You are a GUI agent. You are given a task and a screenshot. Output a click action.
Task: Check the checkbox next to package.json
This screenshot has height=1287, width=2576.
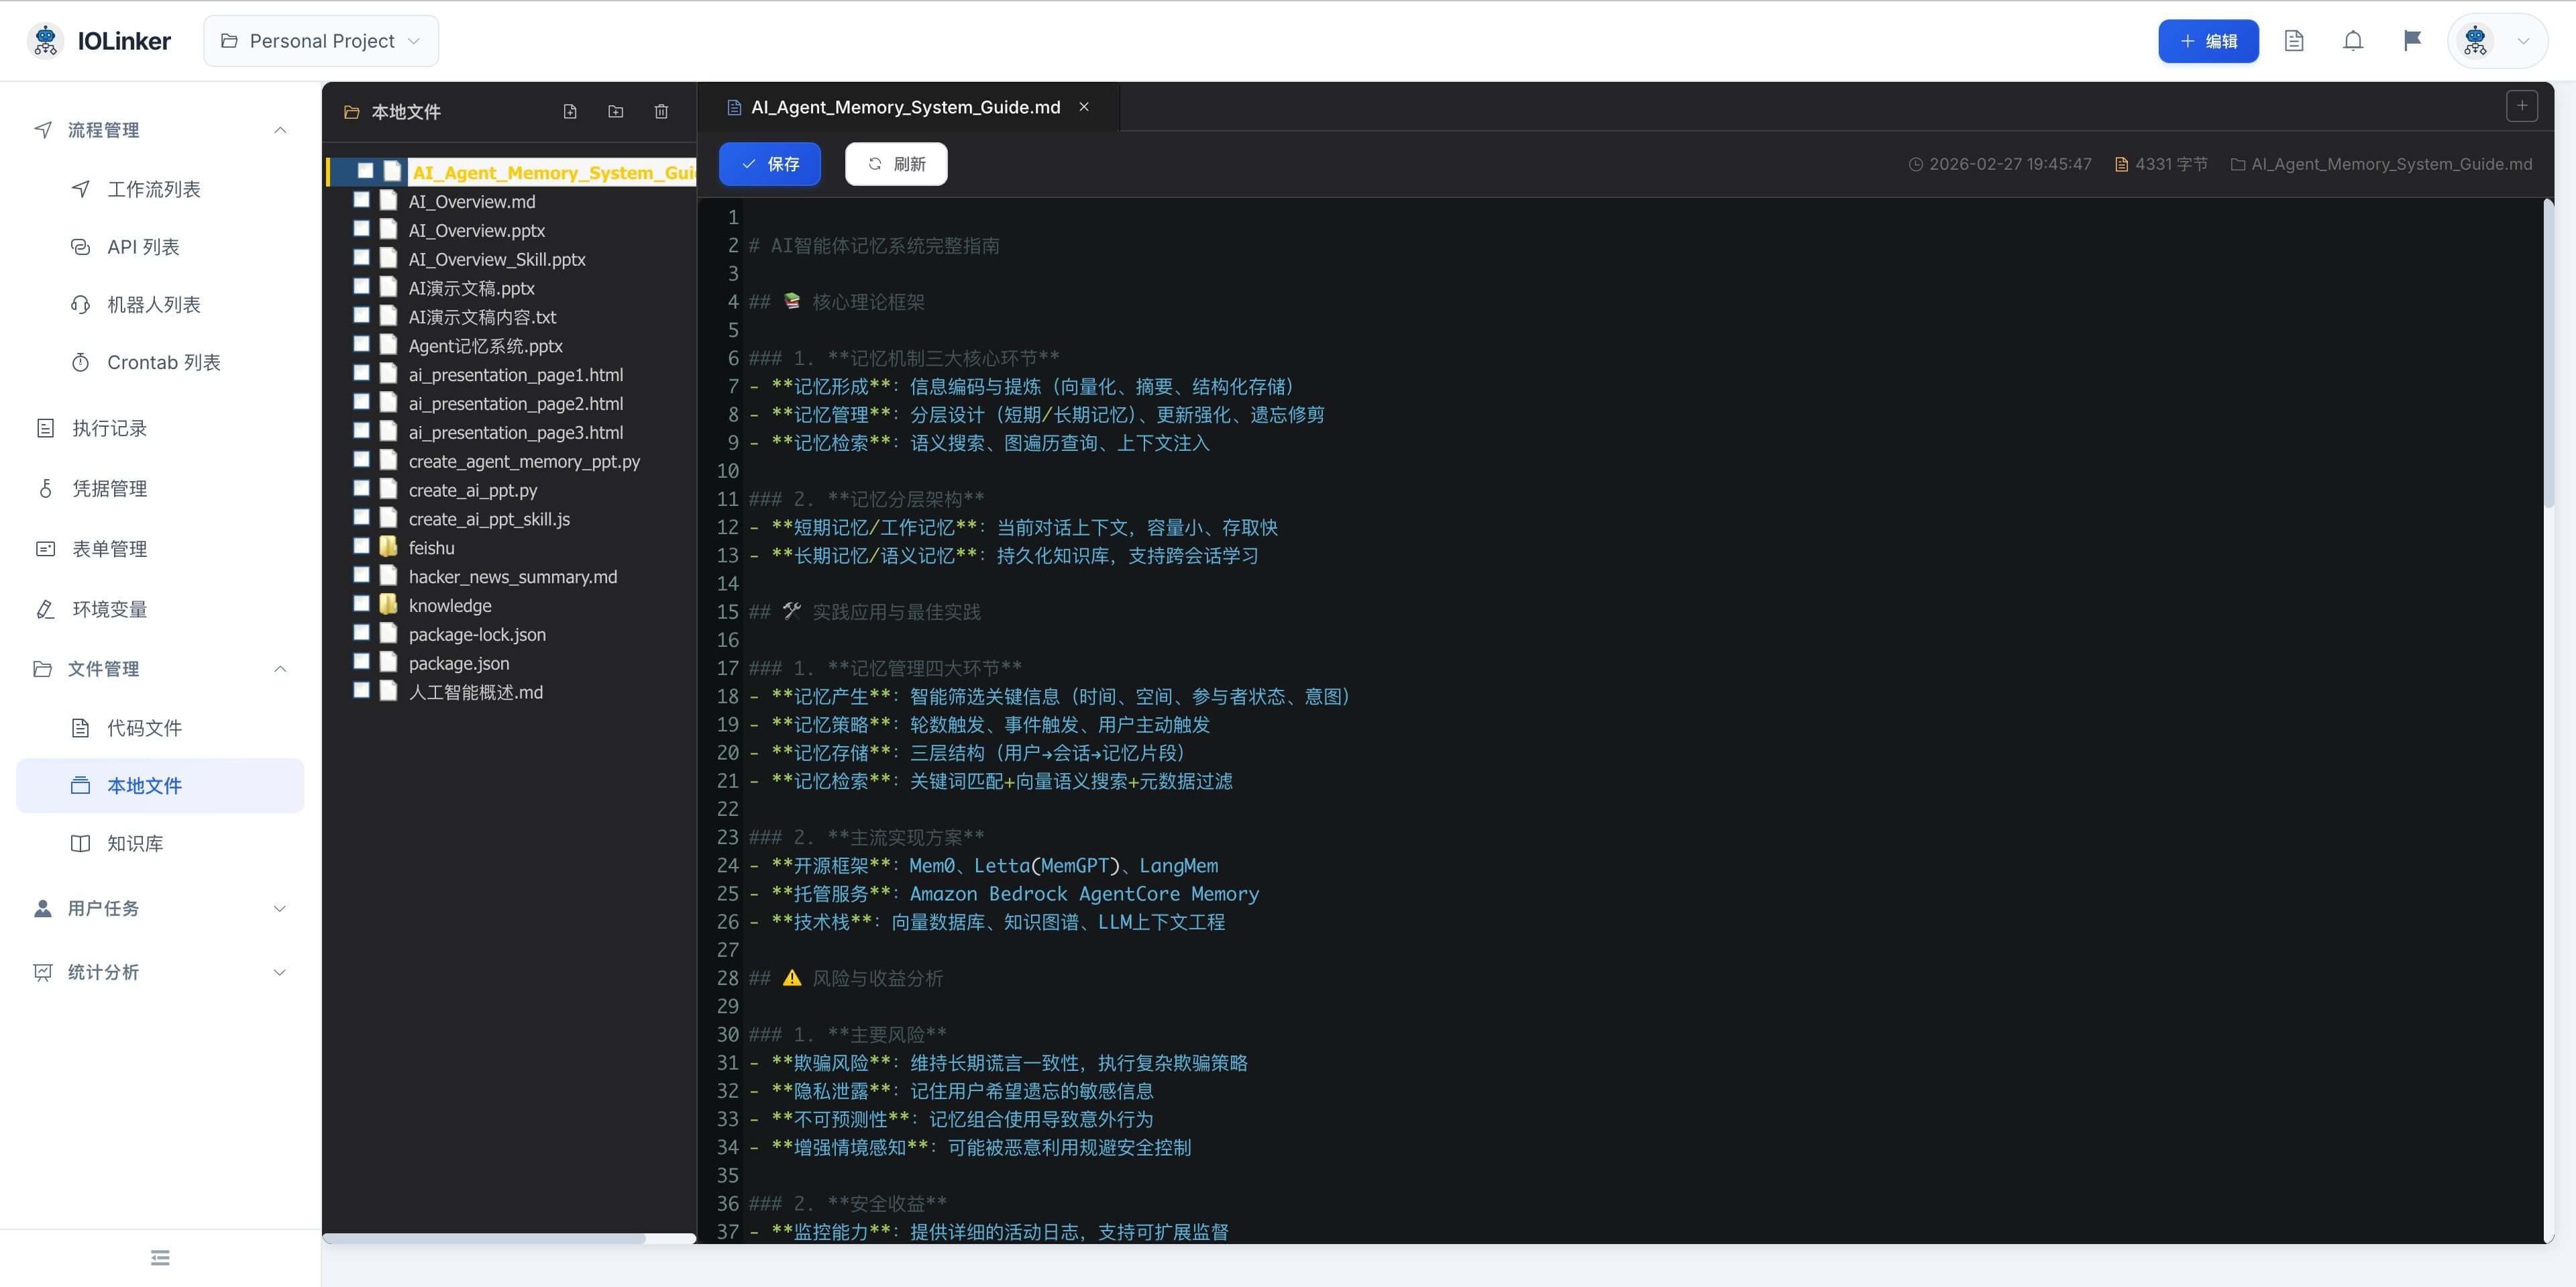361,661
